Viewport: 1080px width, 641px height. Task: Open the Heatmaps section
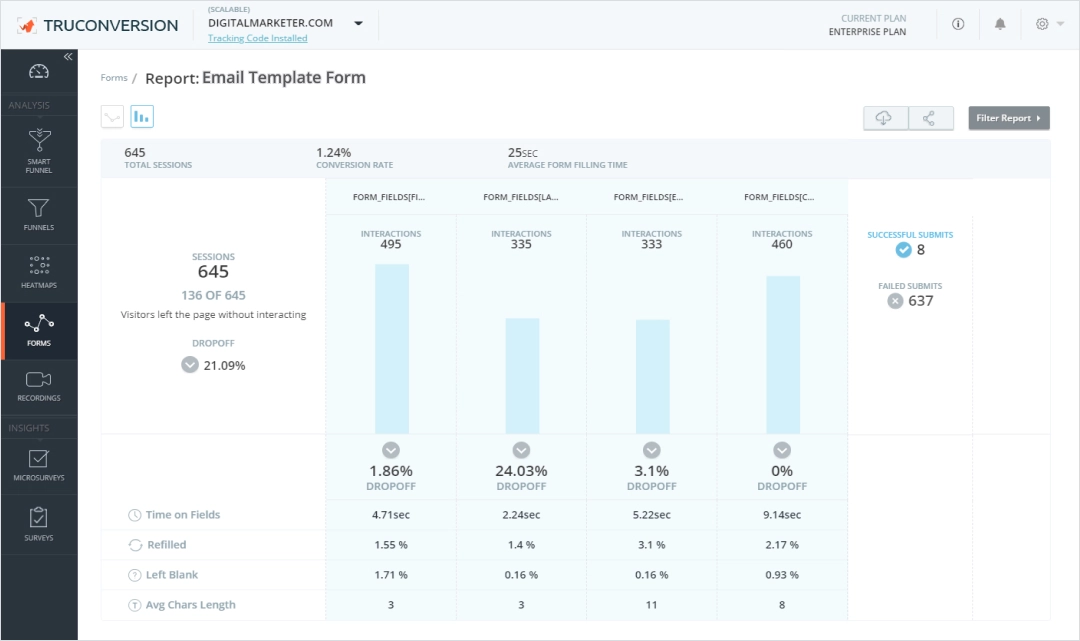pos(38,272)
